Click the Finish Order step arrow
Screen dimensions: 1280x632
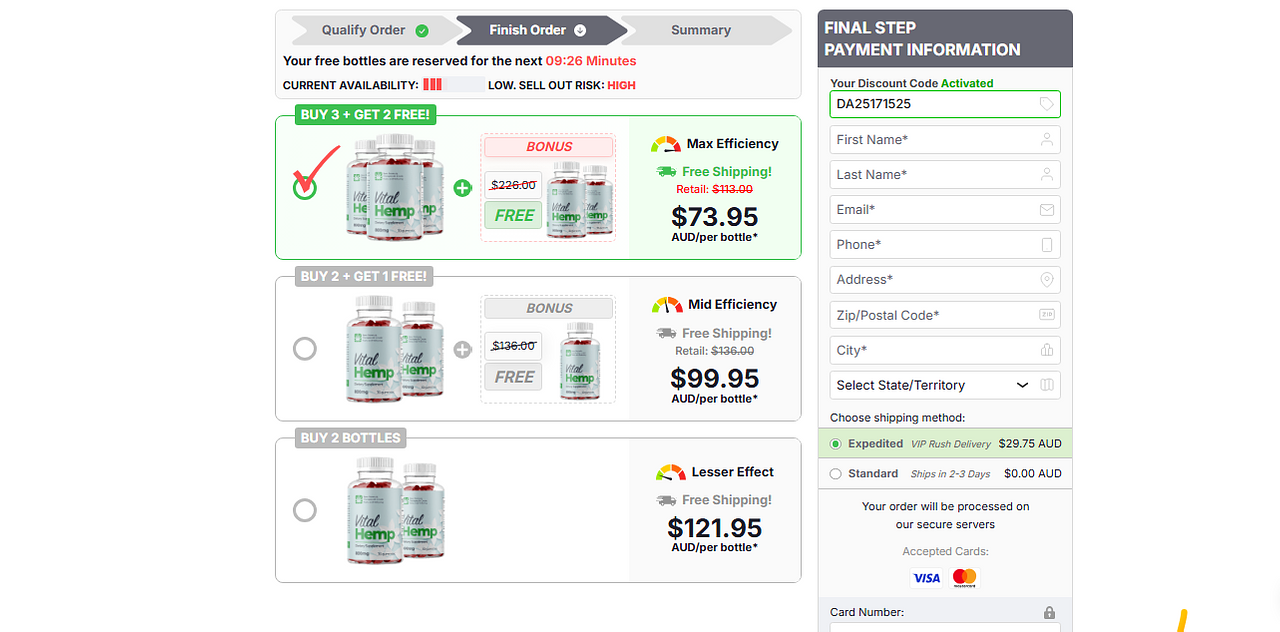[x=538, y=30]
